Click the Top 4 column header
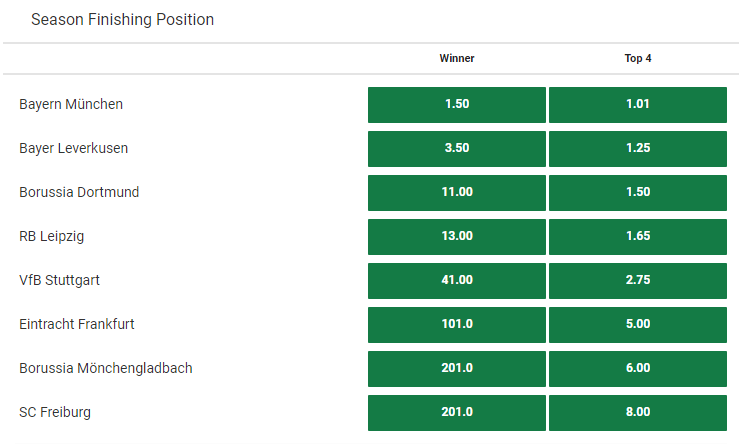 click(x=638, y=58)
